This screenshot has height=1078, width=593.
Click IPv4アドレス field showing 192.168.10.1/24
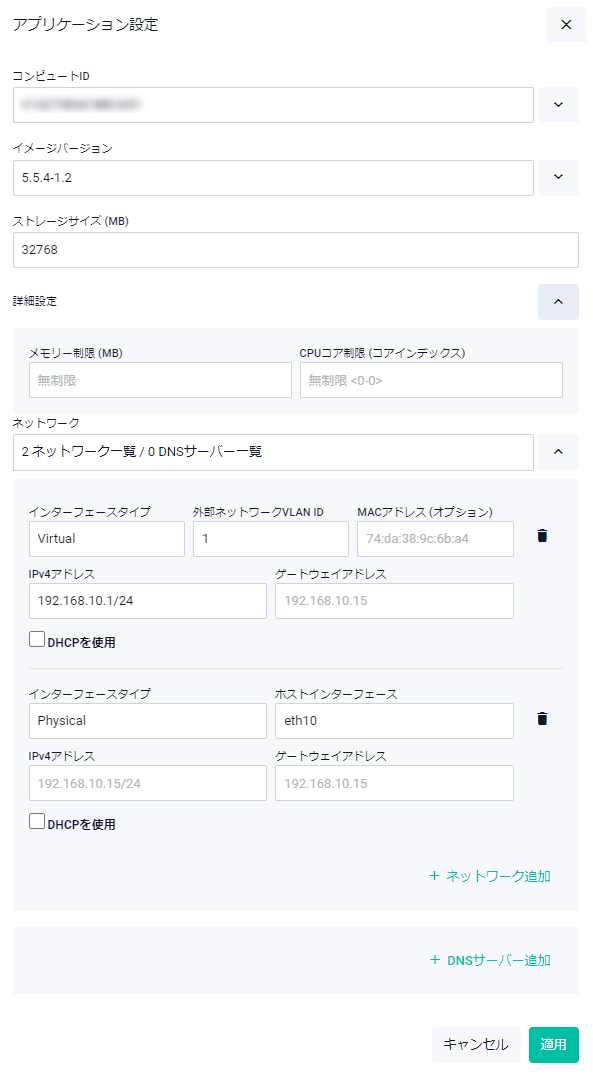(148, 601)
